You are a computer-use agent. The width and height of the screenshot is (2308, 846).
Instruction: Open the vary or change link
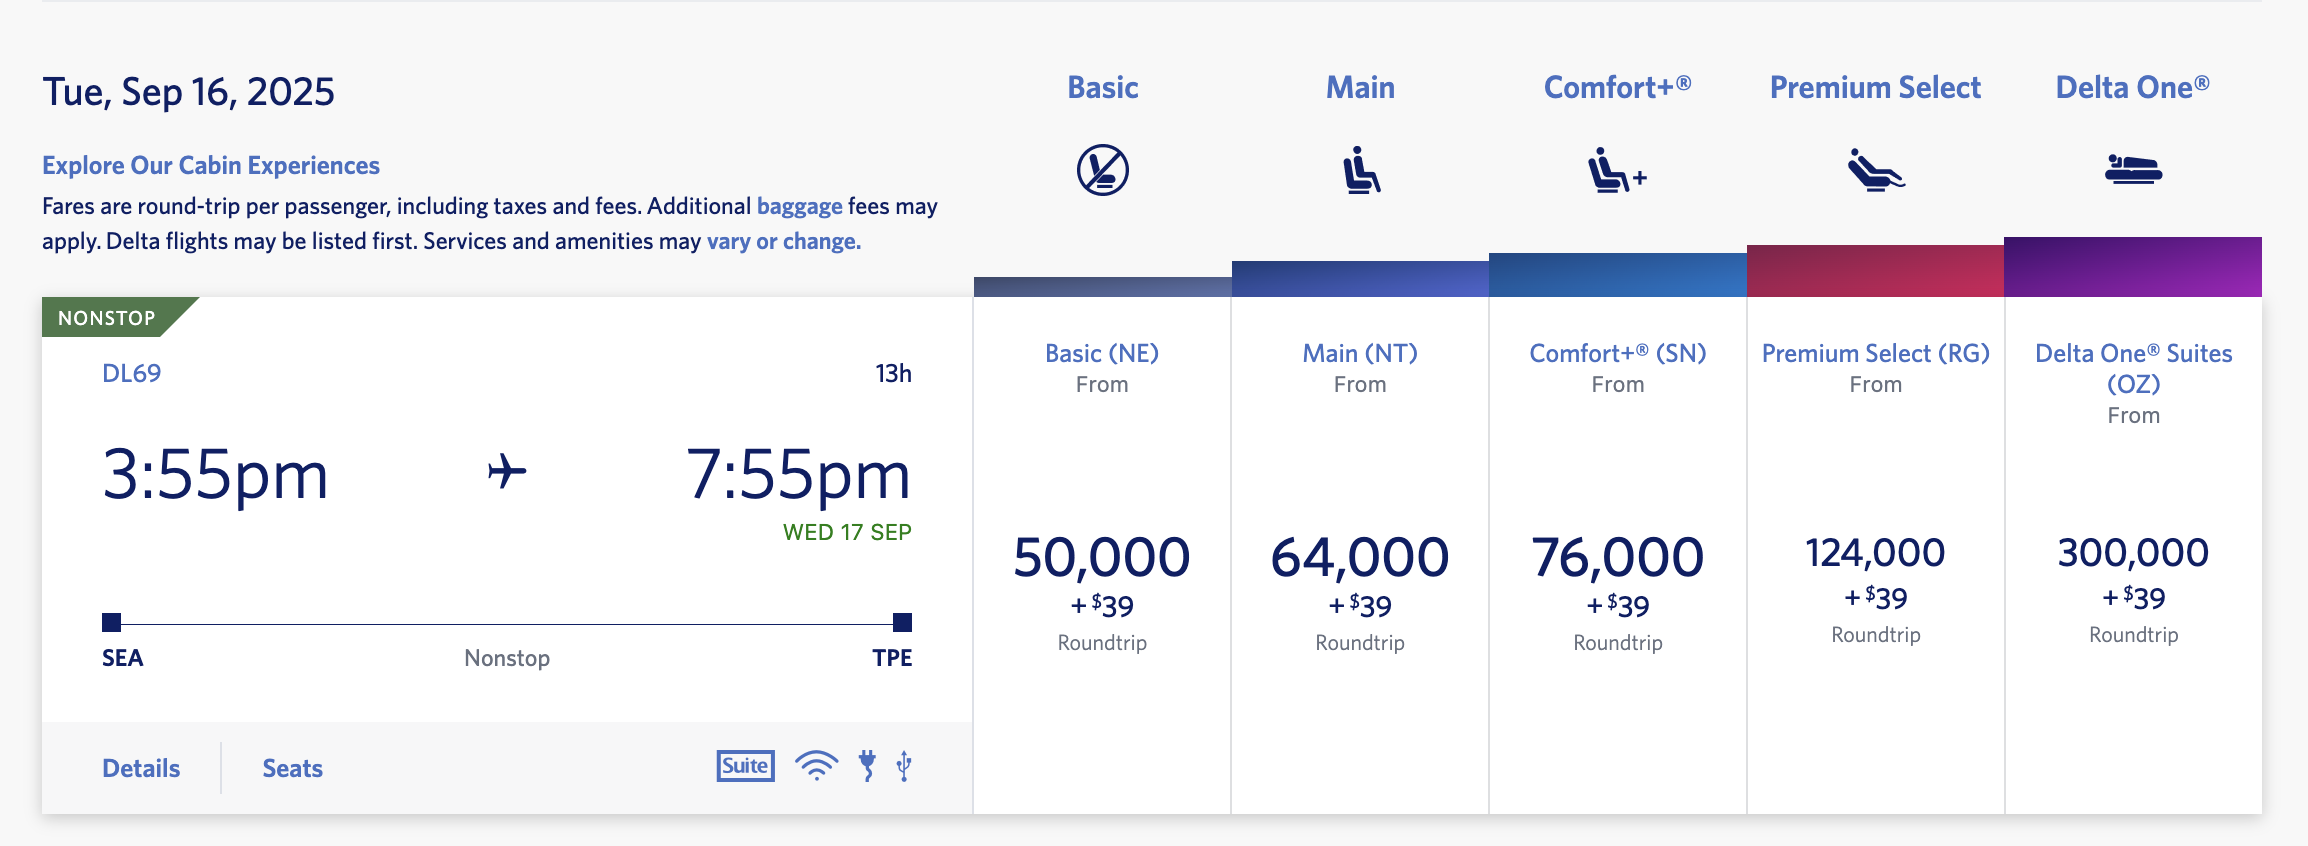click(x=784, y=241)
